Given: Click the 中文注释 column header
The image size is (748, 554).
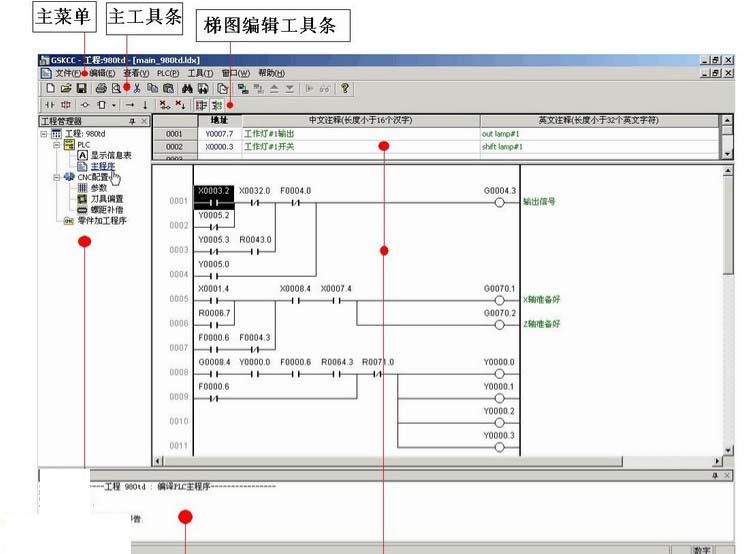Looking at the screenshot, I should (x=361, y=120).
